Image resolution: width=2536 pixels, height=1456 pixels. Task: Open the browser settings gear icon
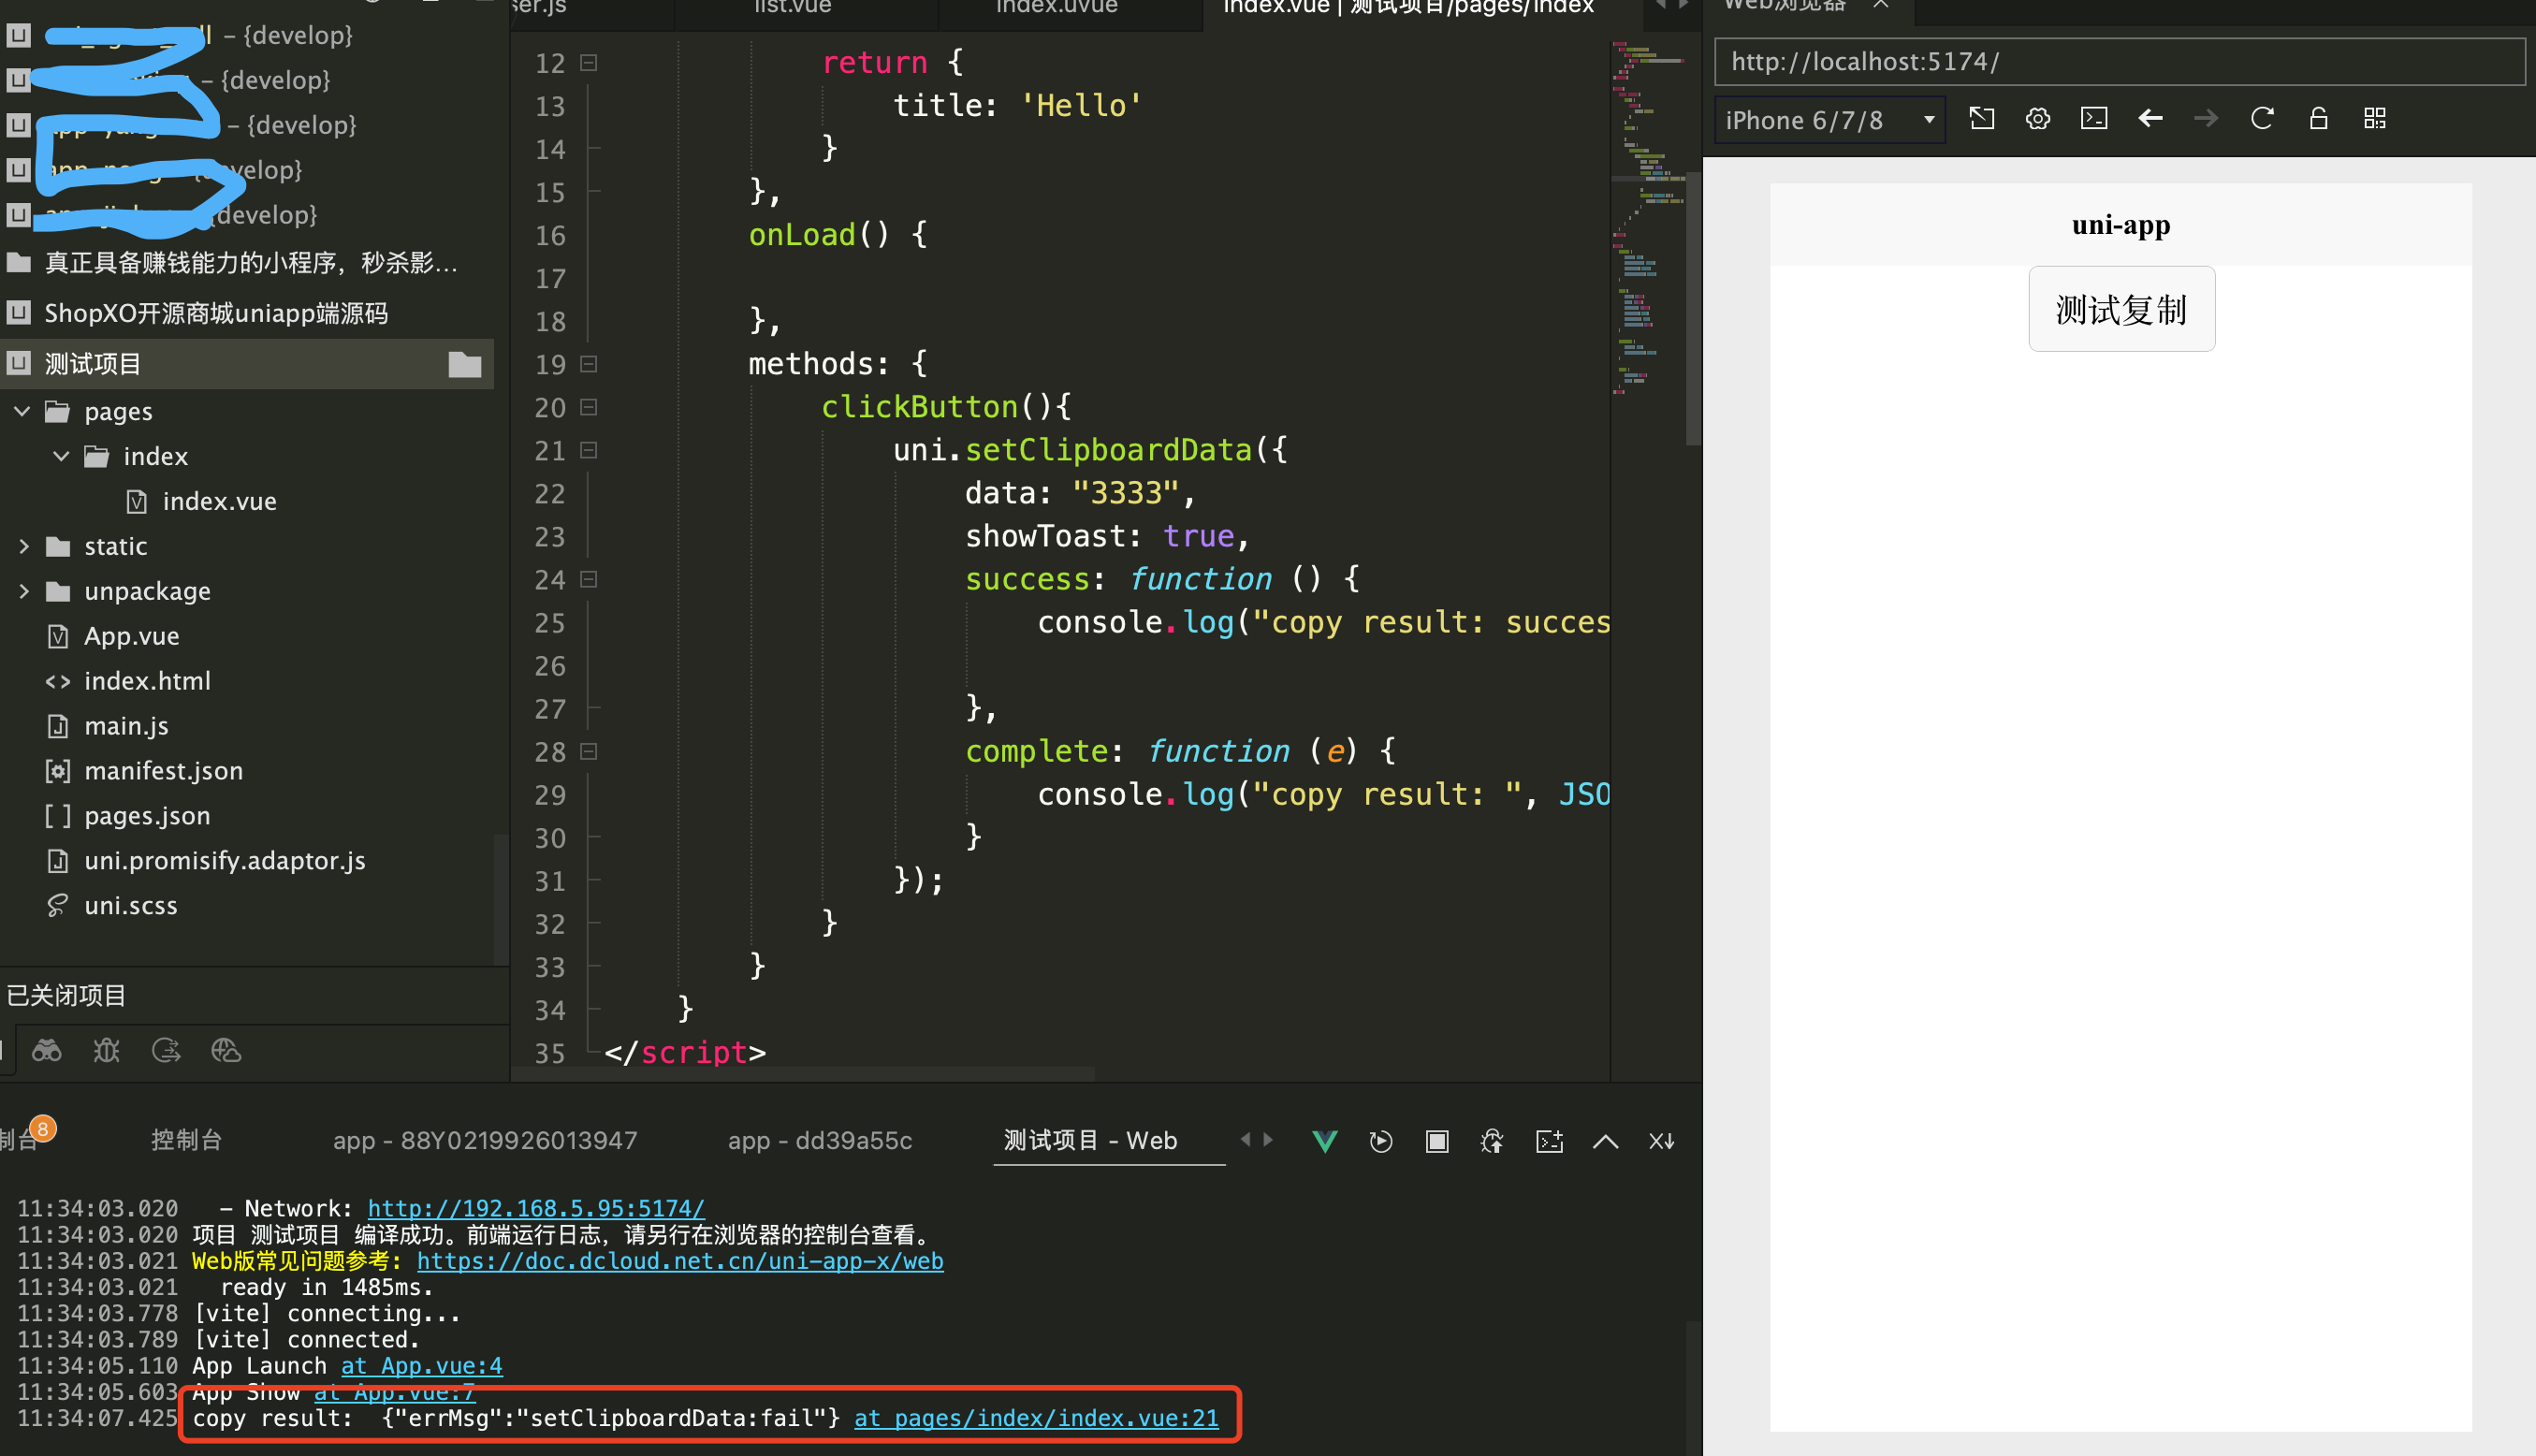[x=2038, y=119]
